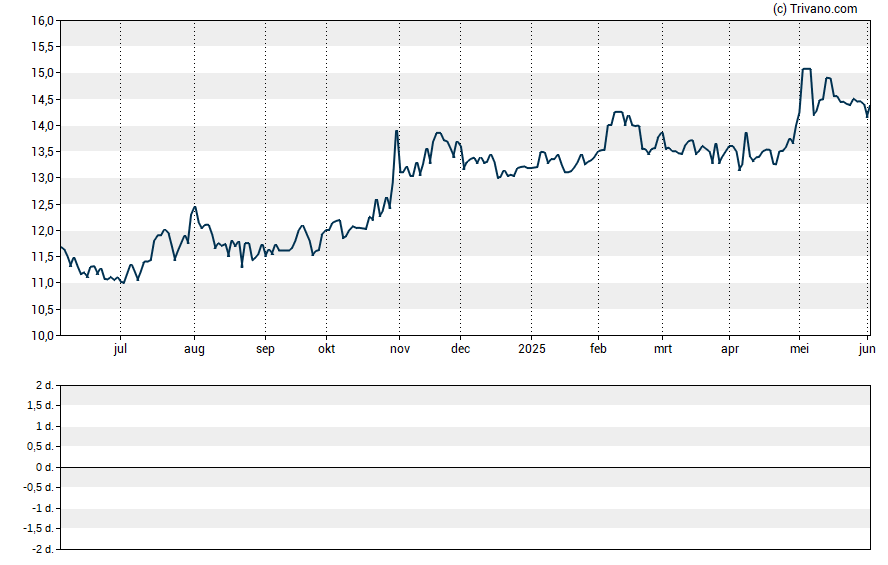Select the 12,0 price axis value
This screenshot has width=888, height=565.
pos(42,230)
